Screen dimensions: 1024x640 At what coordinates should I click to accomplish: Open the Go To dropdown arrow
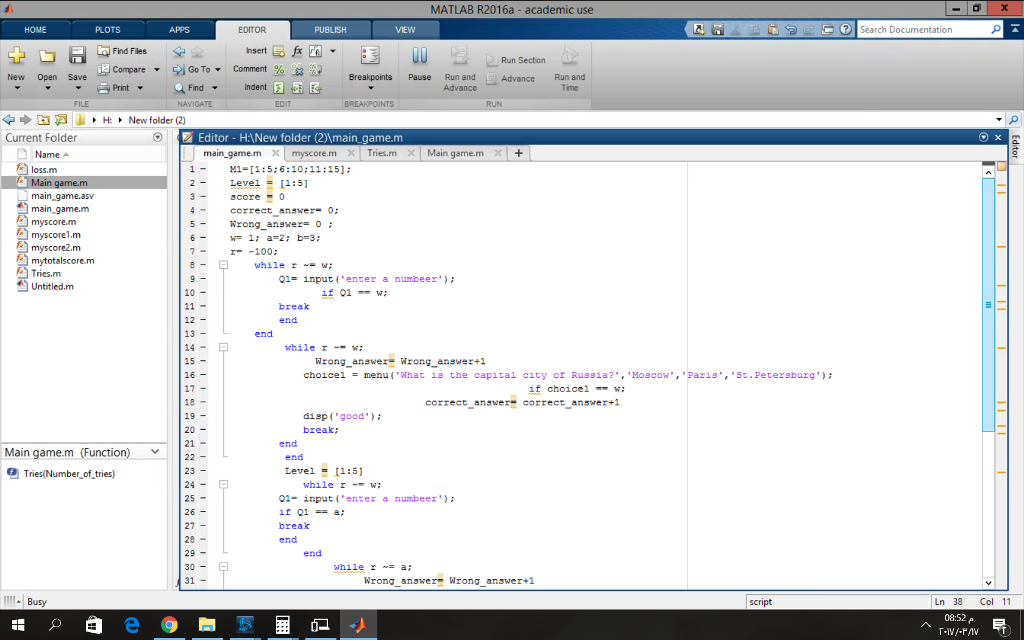(217, 69)
